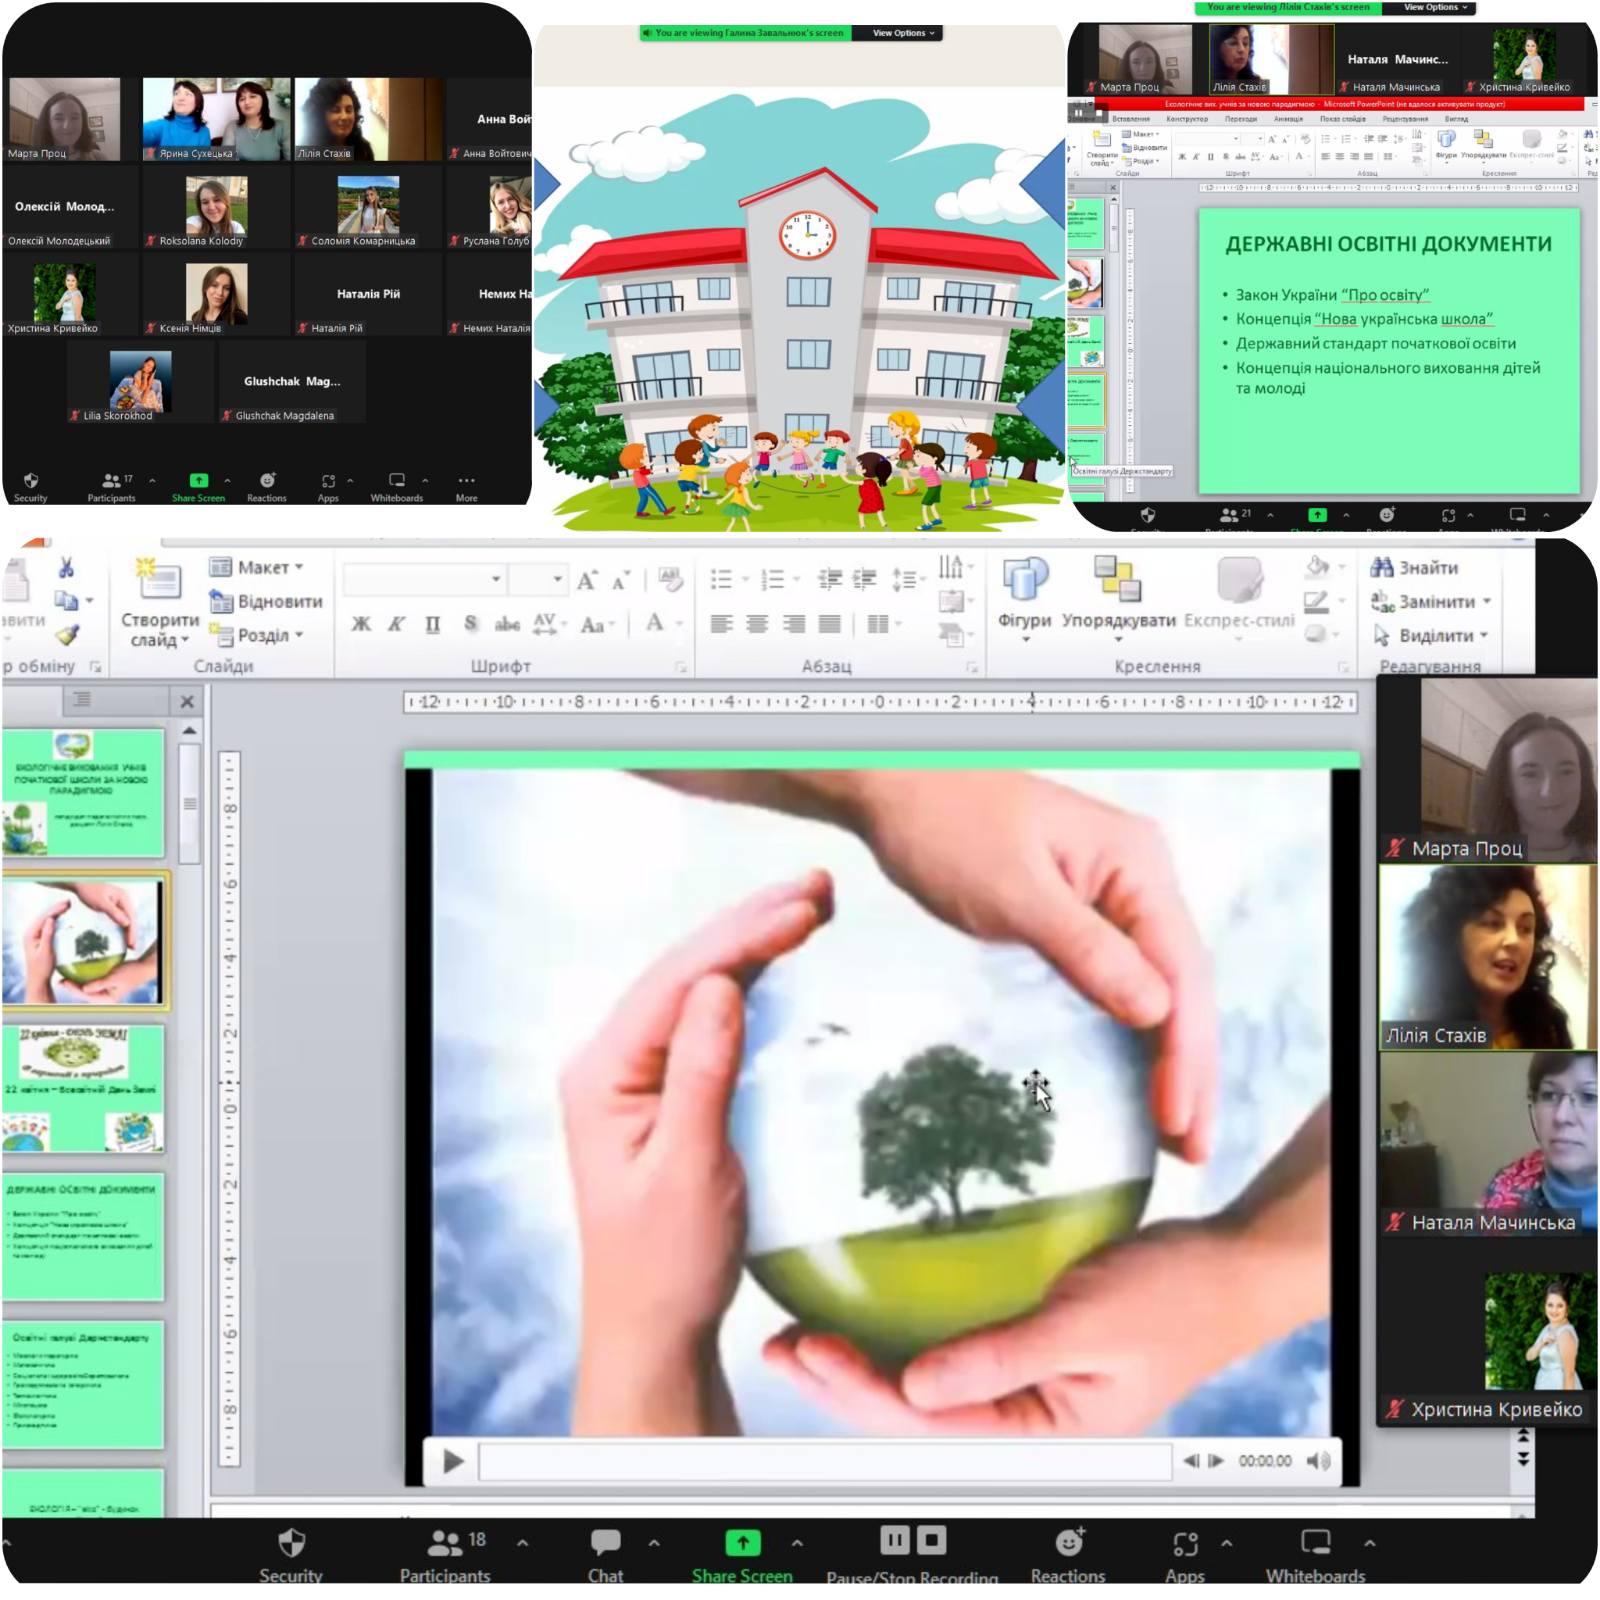Click the video progress bar under slide
1600x1600 pixels.
pyautogui.click(x=825, y=1461)
